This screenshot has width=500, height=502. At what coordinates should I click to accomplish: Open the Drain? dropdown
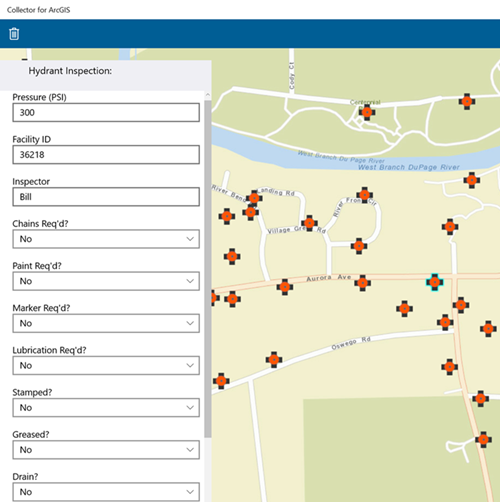(106, 492)
